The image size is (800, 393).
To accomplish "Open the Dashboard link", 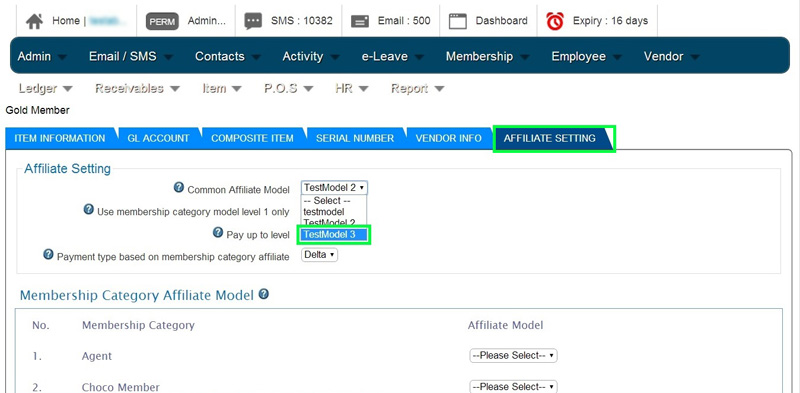I will point(502,21).
